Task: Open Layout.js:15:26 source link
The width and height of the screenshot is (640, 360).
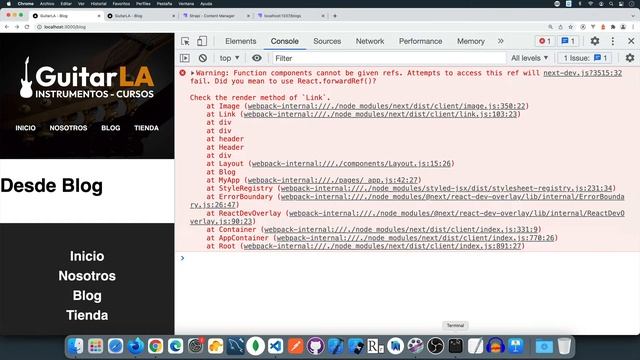Action: coord(351,164)
